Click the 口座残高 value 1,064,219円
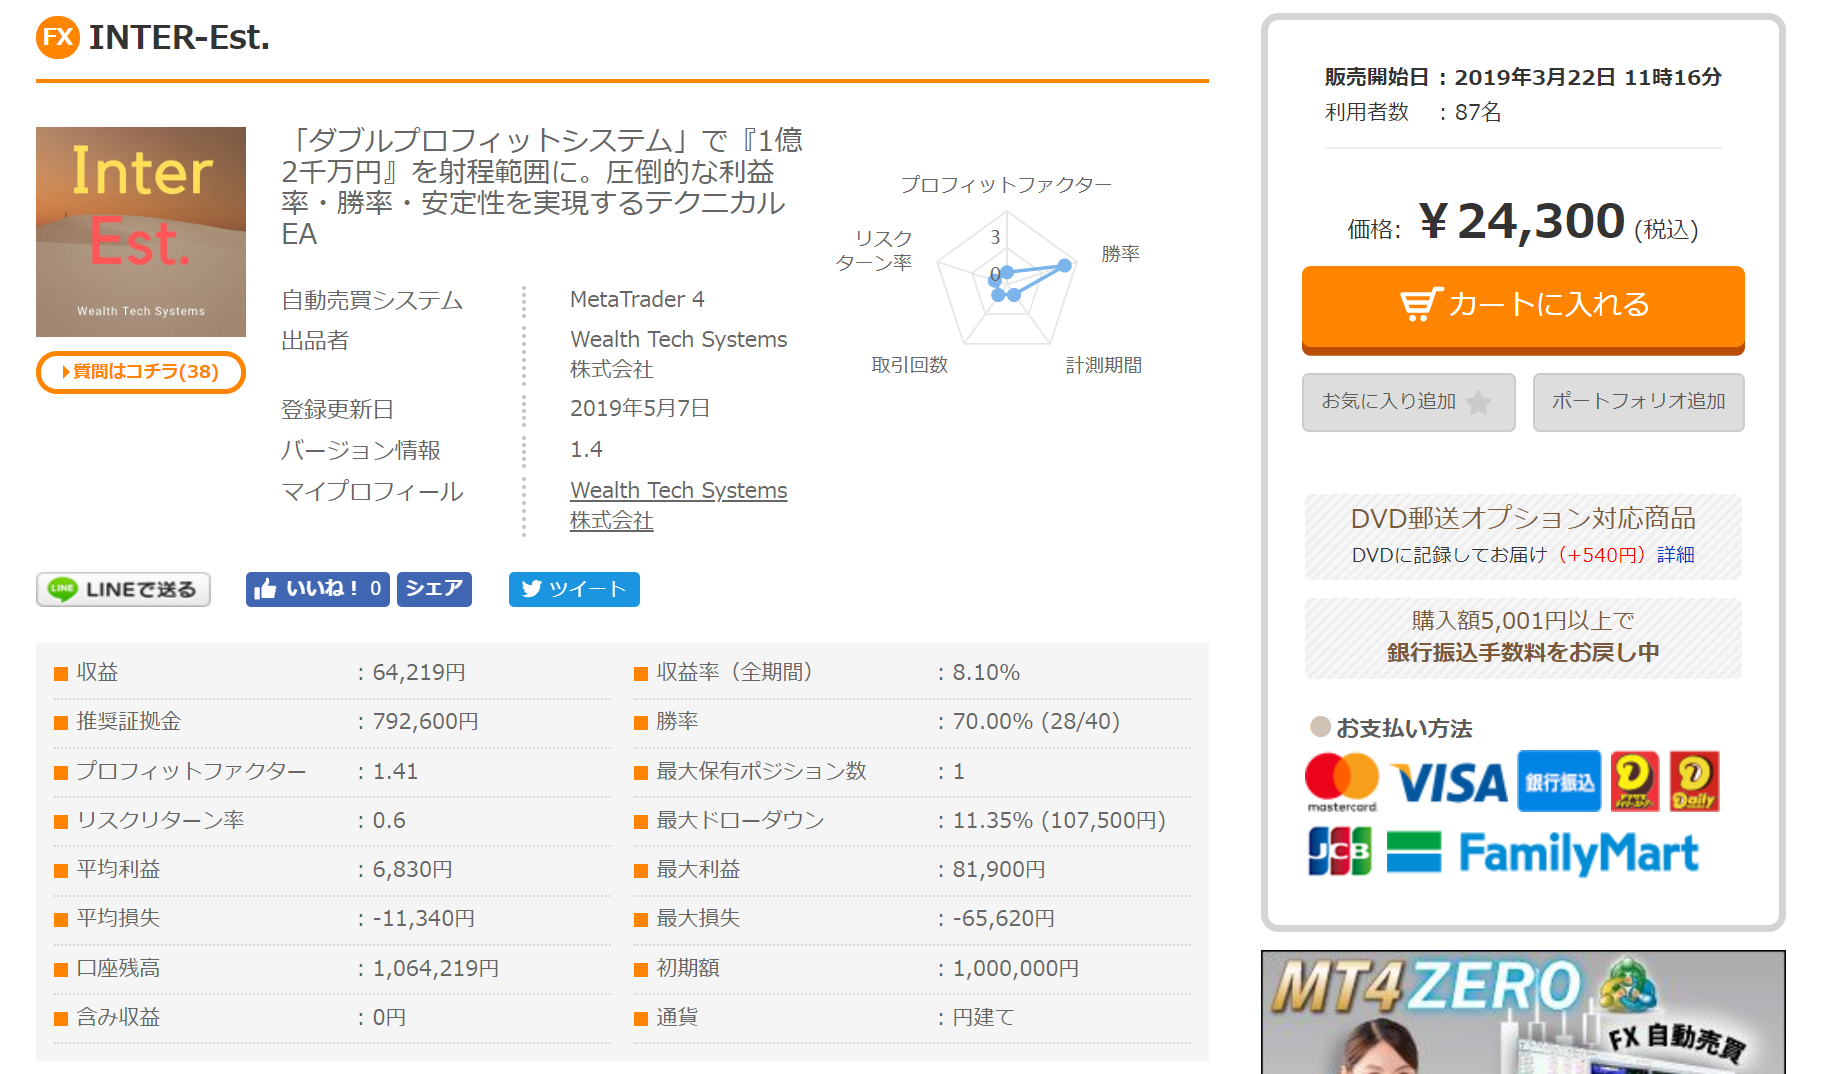 435,968
